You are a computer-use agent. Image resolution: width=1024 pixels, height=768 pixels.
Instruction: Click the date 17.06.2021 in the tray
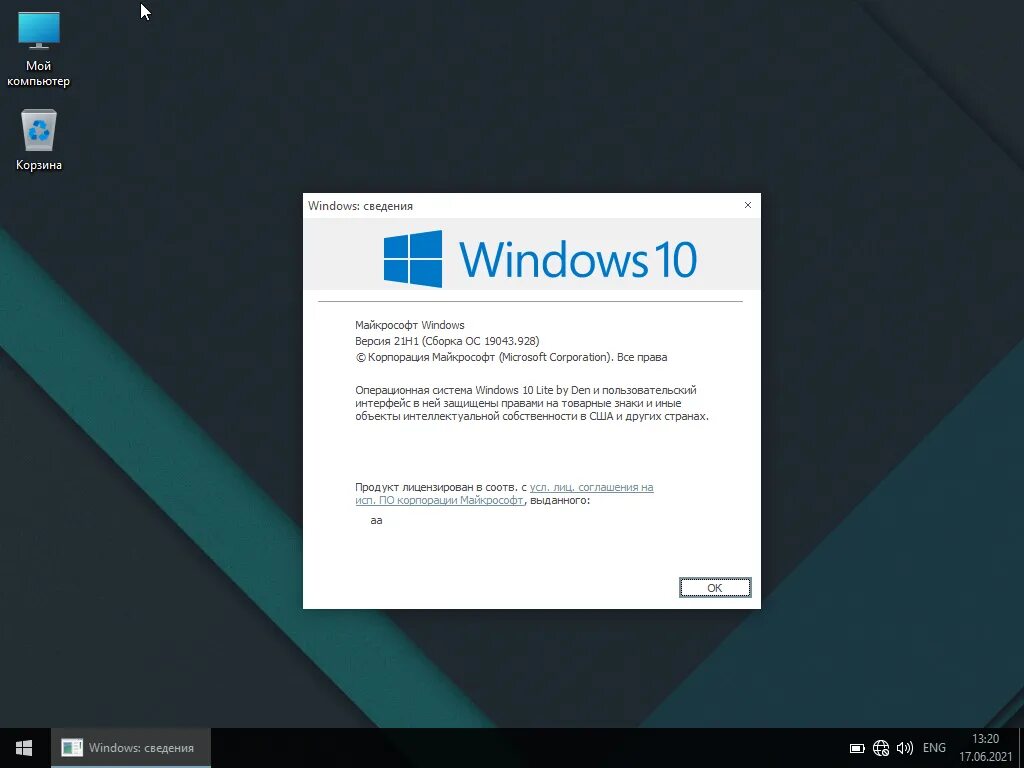click(x=985, y=755)
